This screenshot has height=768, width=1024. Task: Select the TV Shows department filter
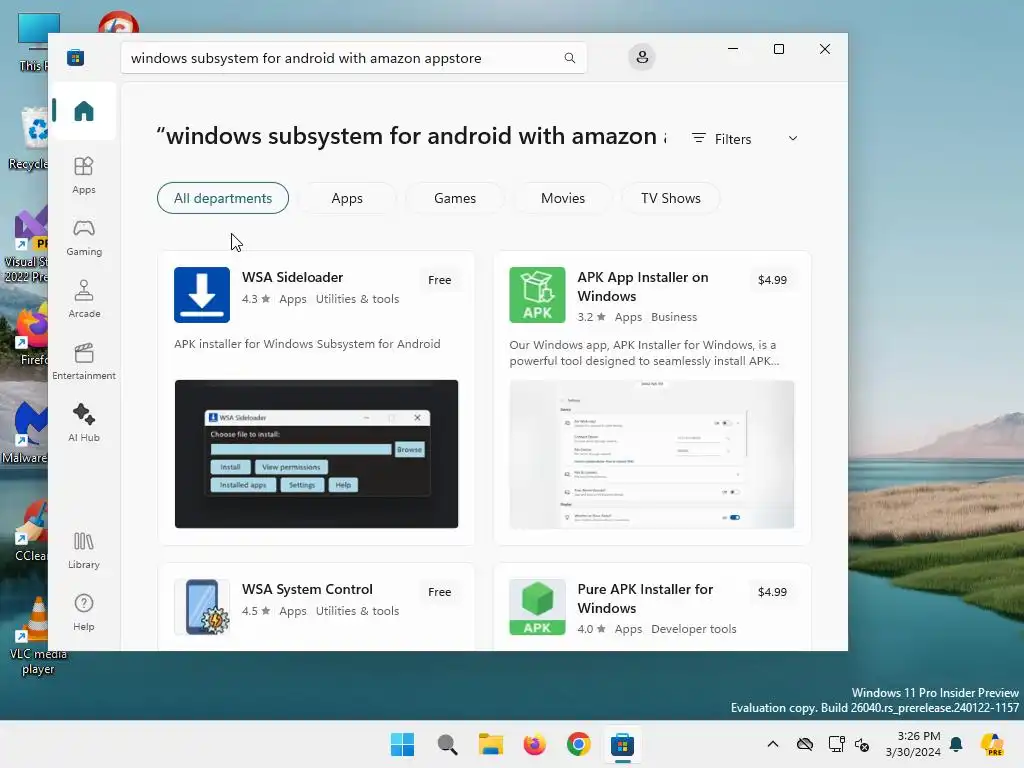coord(671,198)
